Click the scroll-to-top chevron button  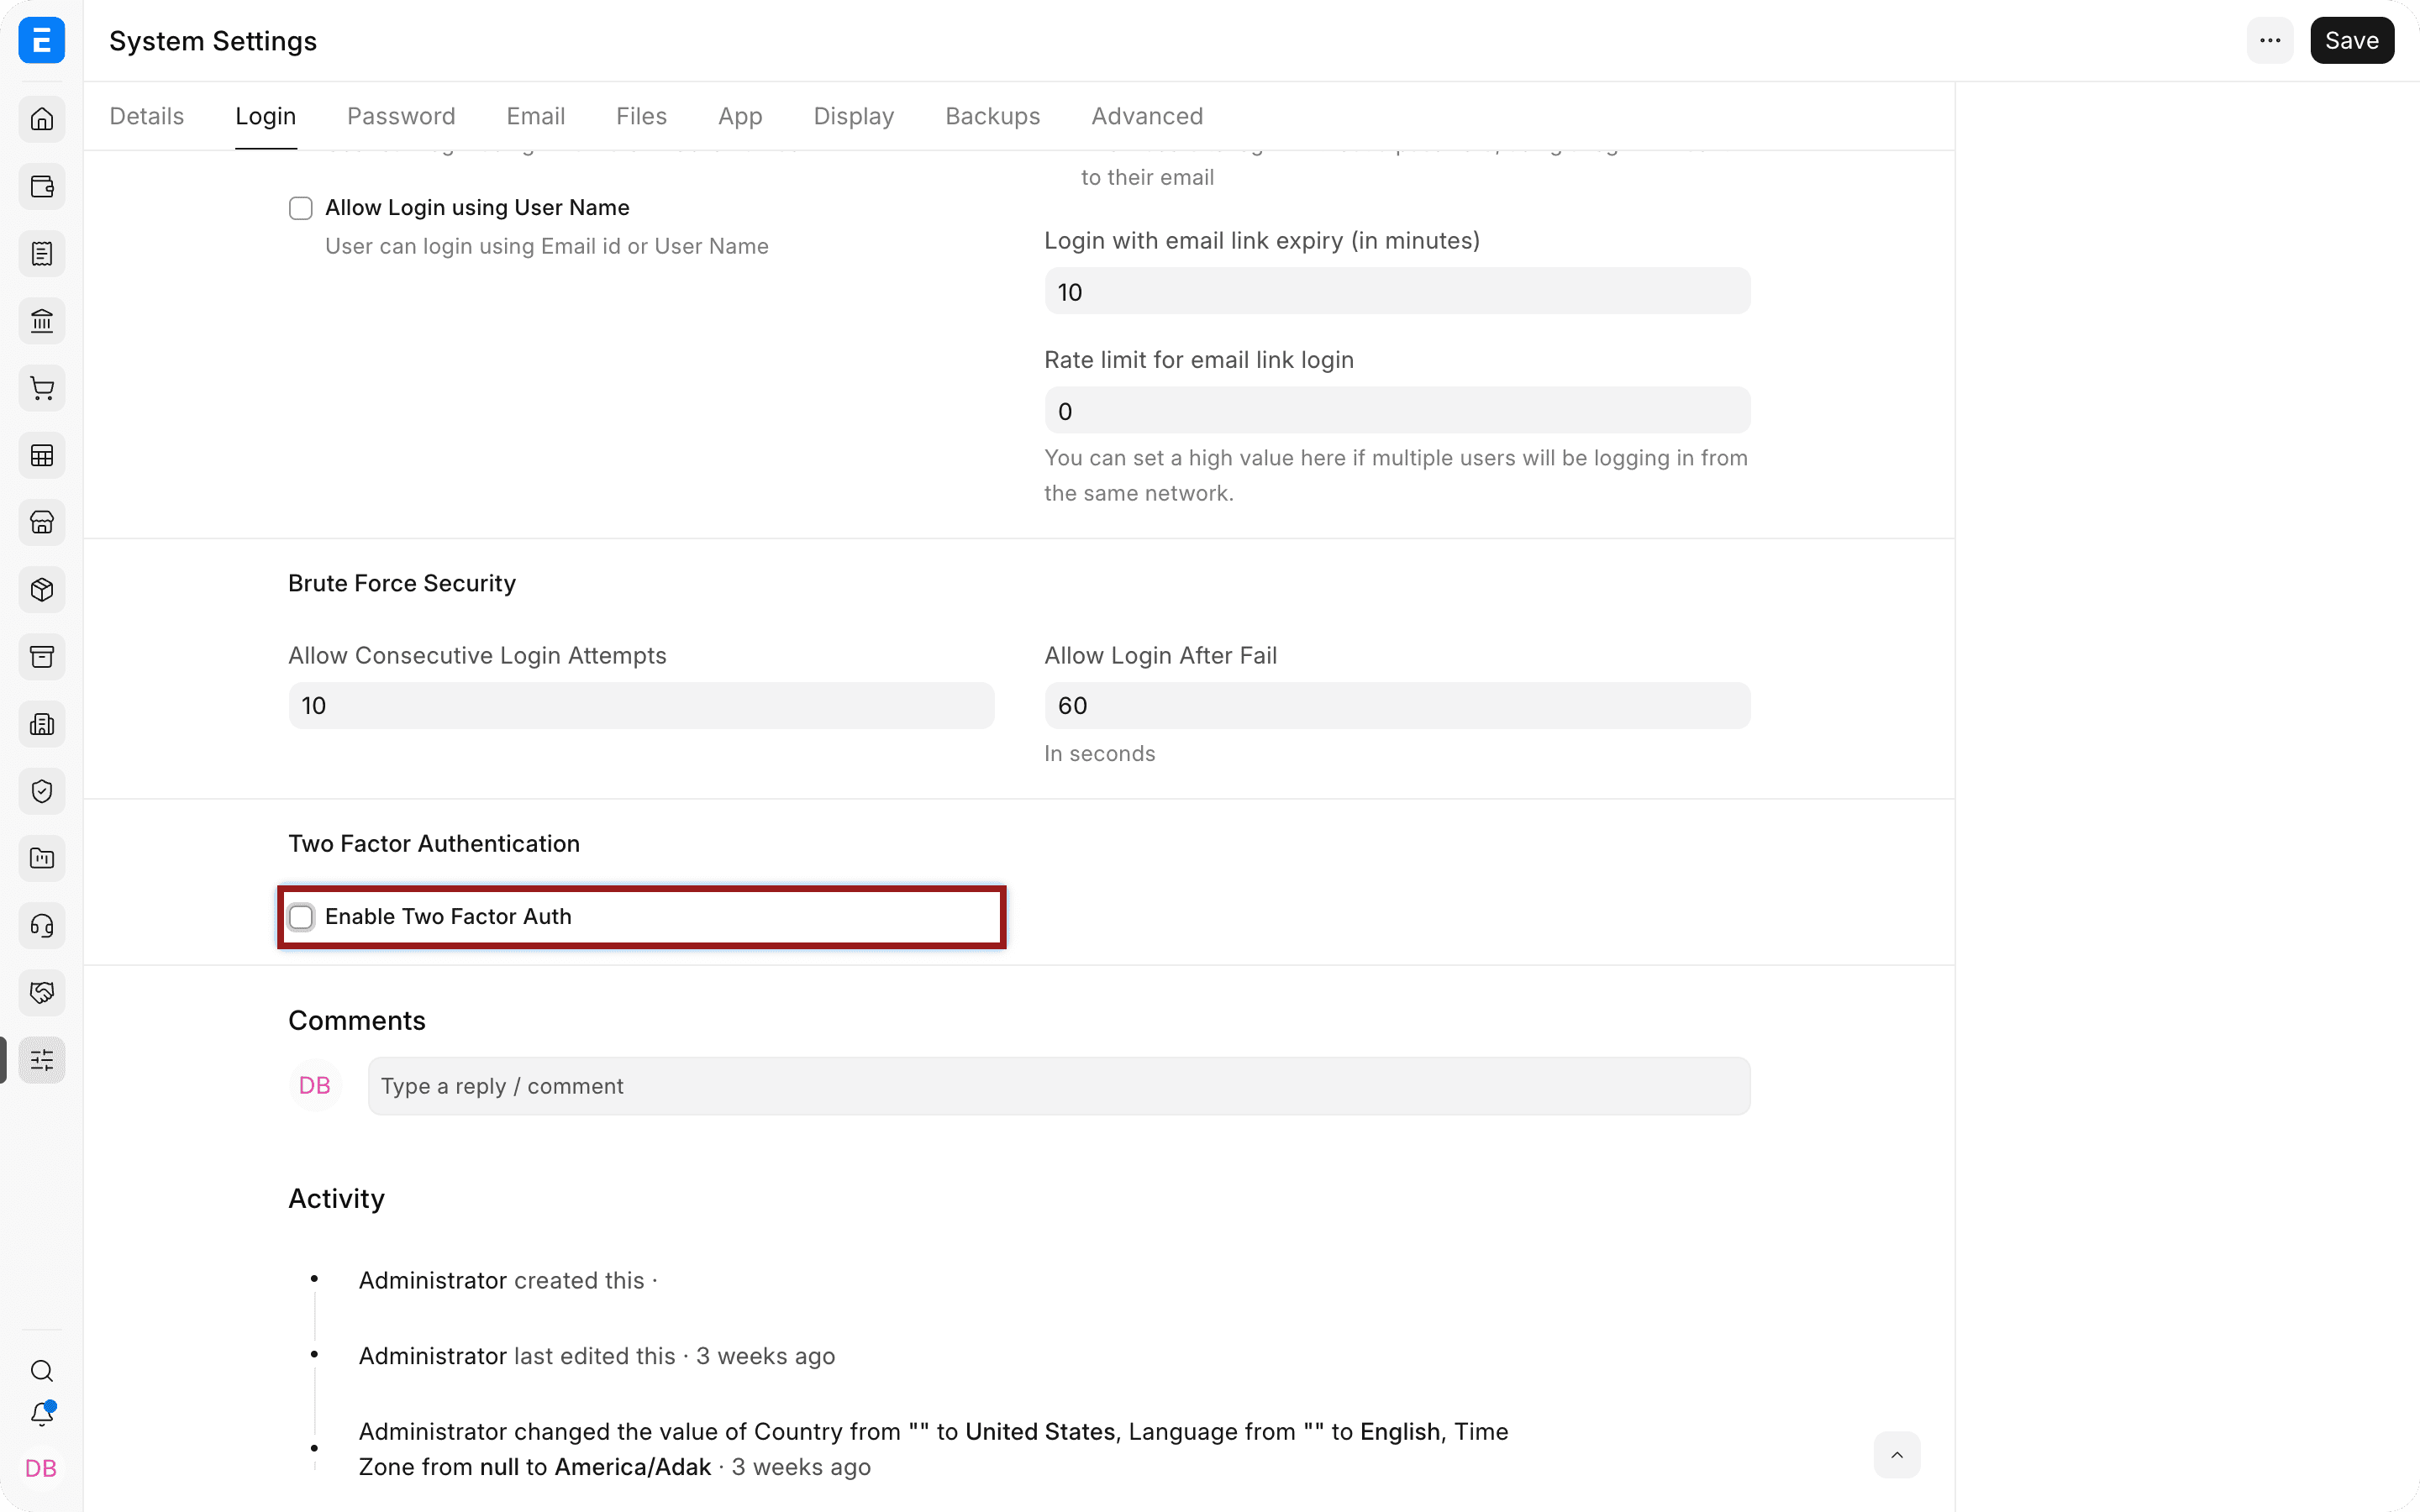(x=1896, y=1455)
